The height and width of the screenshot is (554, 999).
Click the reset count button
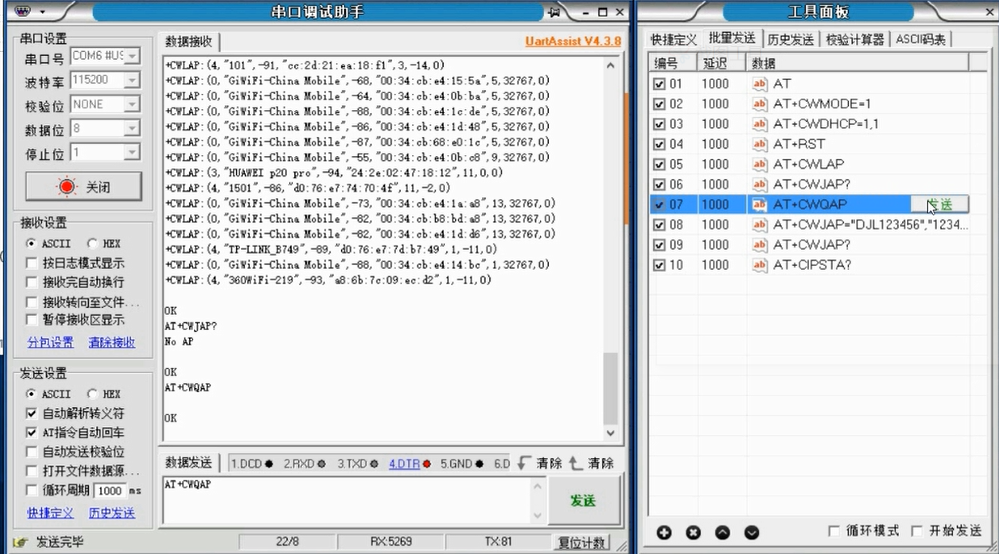(581, 543)
